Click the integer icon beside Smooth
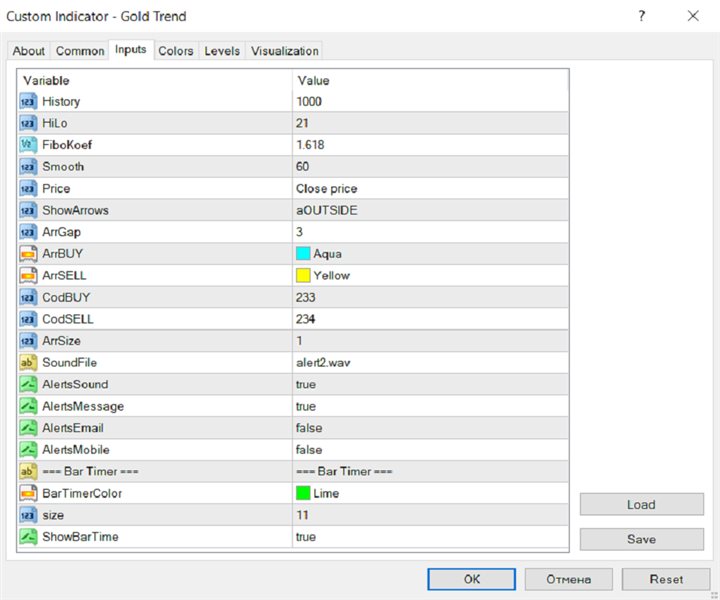Image resolution: width=720 pixels, height=600 pixels. [28, 167]
